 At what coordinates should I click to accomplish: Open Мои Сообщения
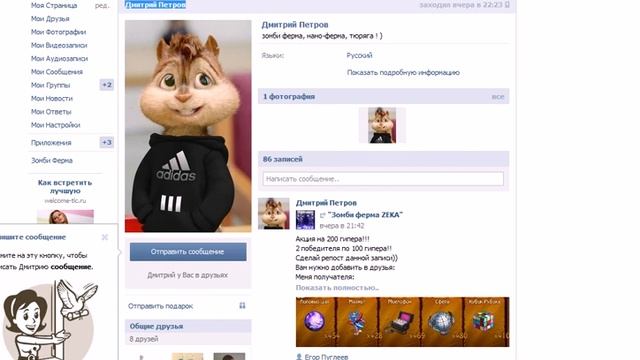pos(57,72)
